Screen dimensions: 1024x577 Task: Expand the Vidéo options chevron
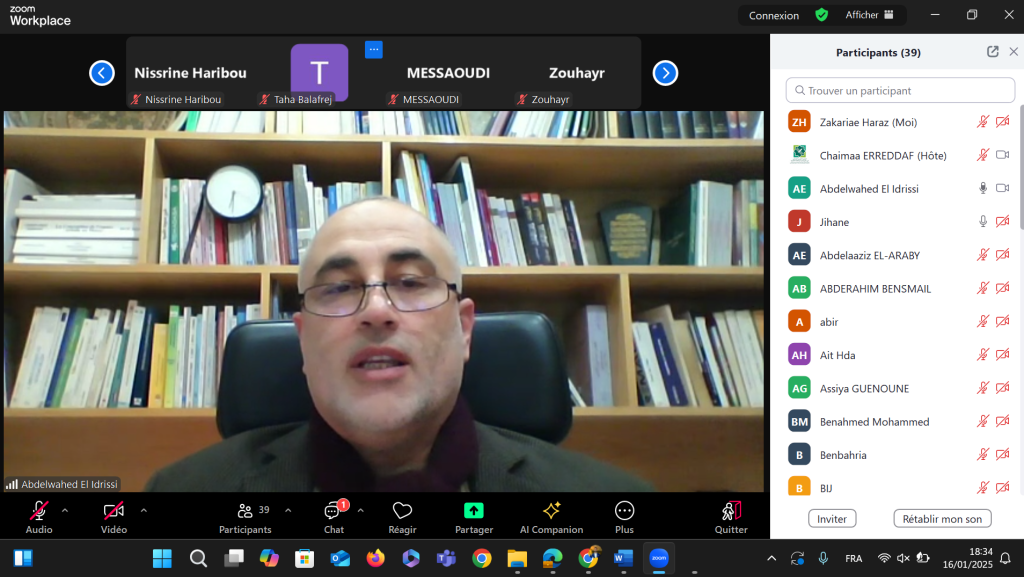(x=143, y=510)
